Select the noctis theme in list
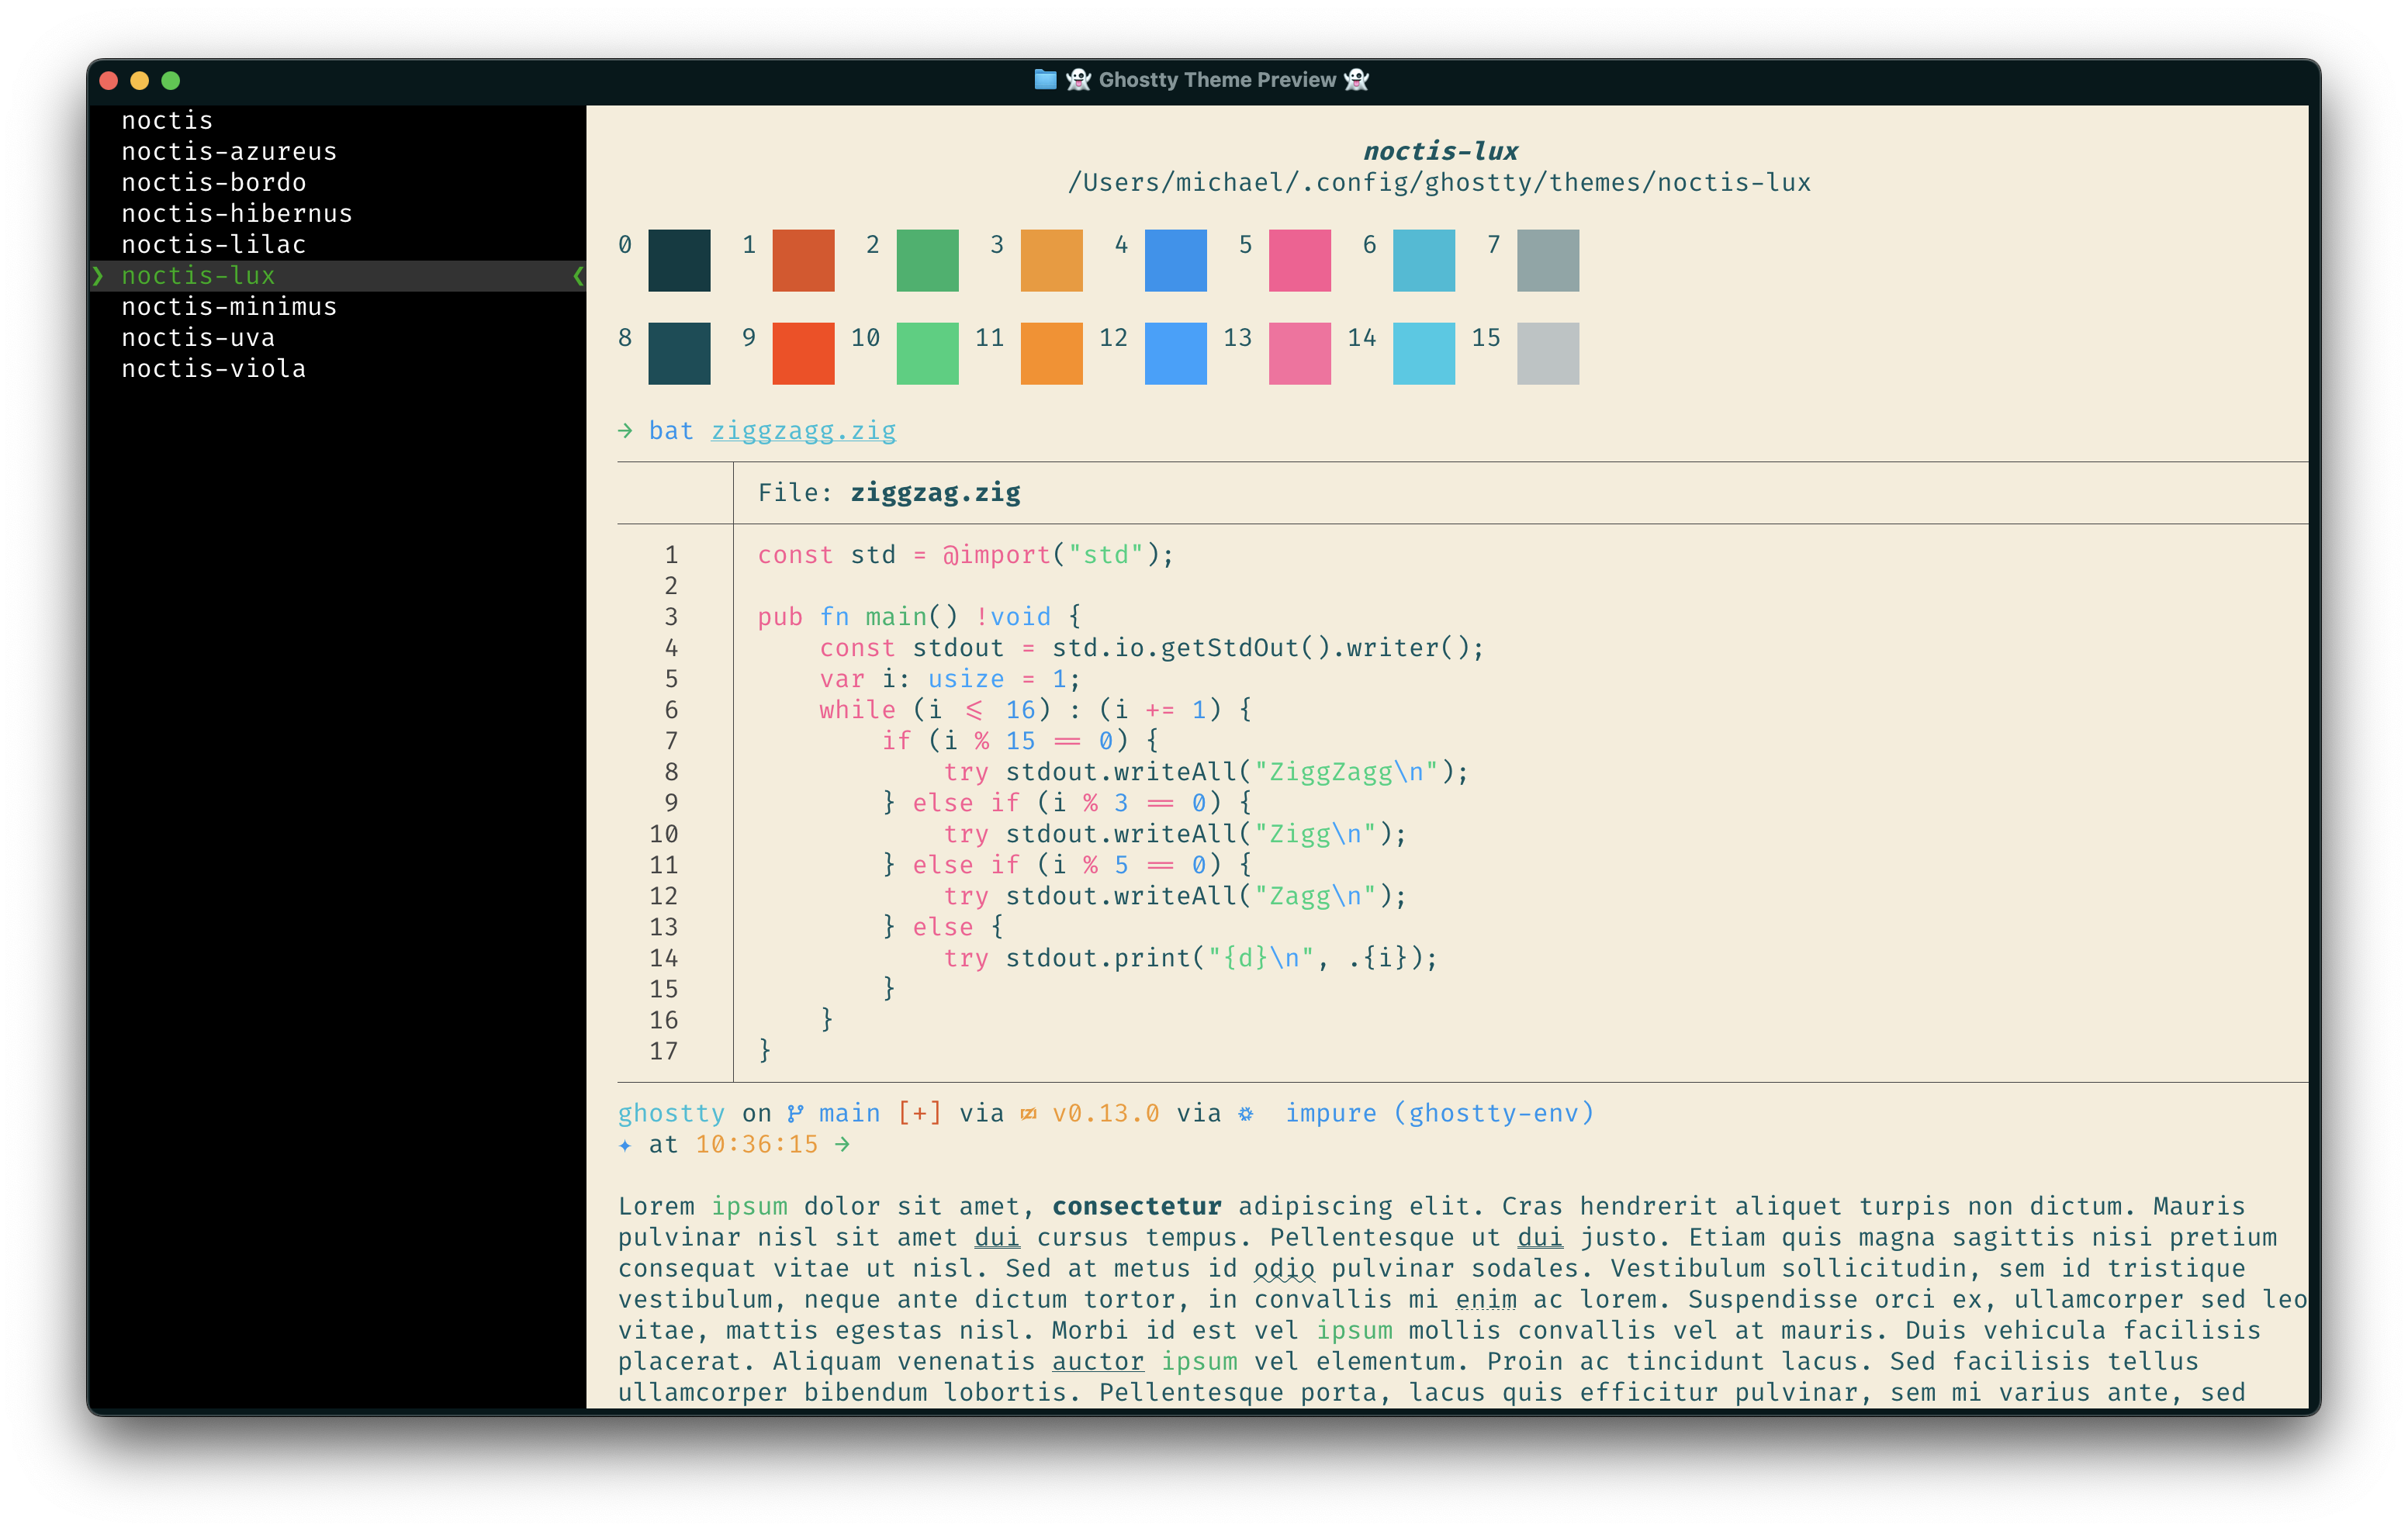 click(167, 120)
